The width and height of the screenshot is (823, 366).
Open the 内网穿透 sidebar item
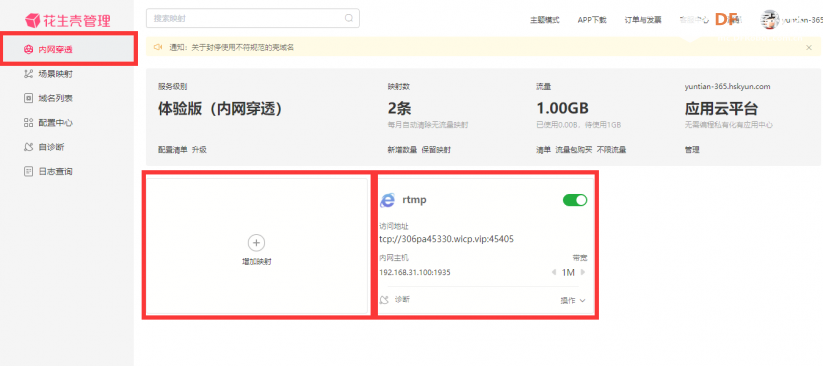(67, 49)
